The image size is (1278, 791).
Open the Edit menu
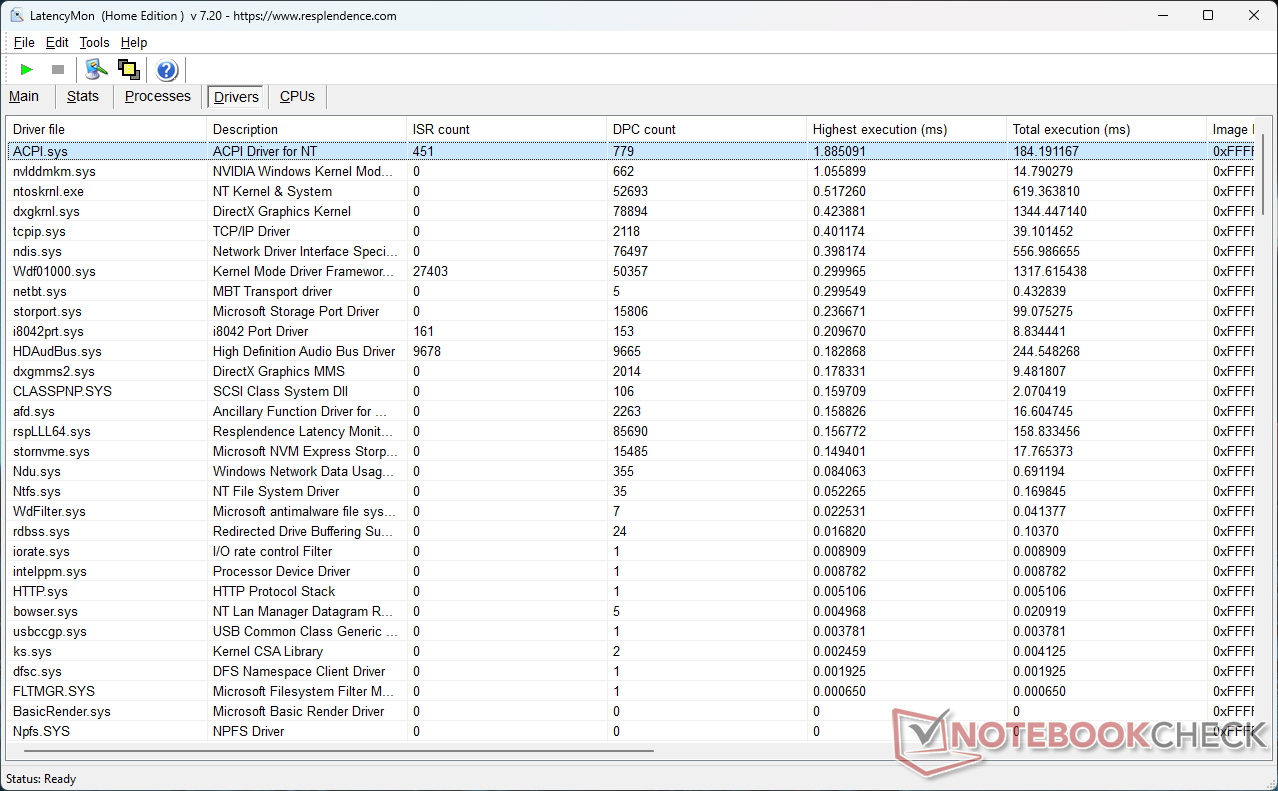57,42
